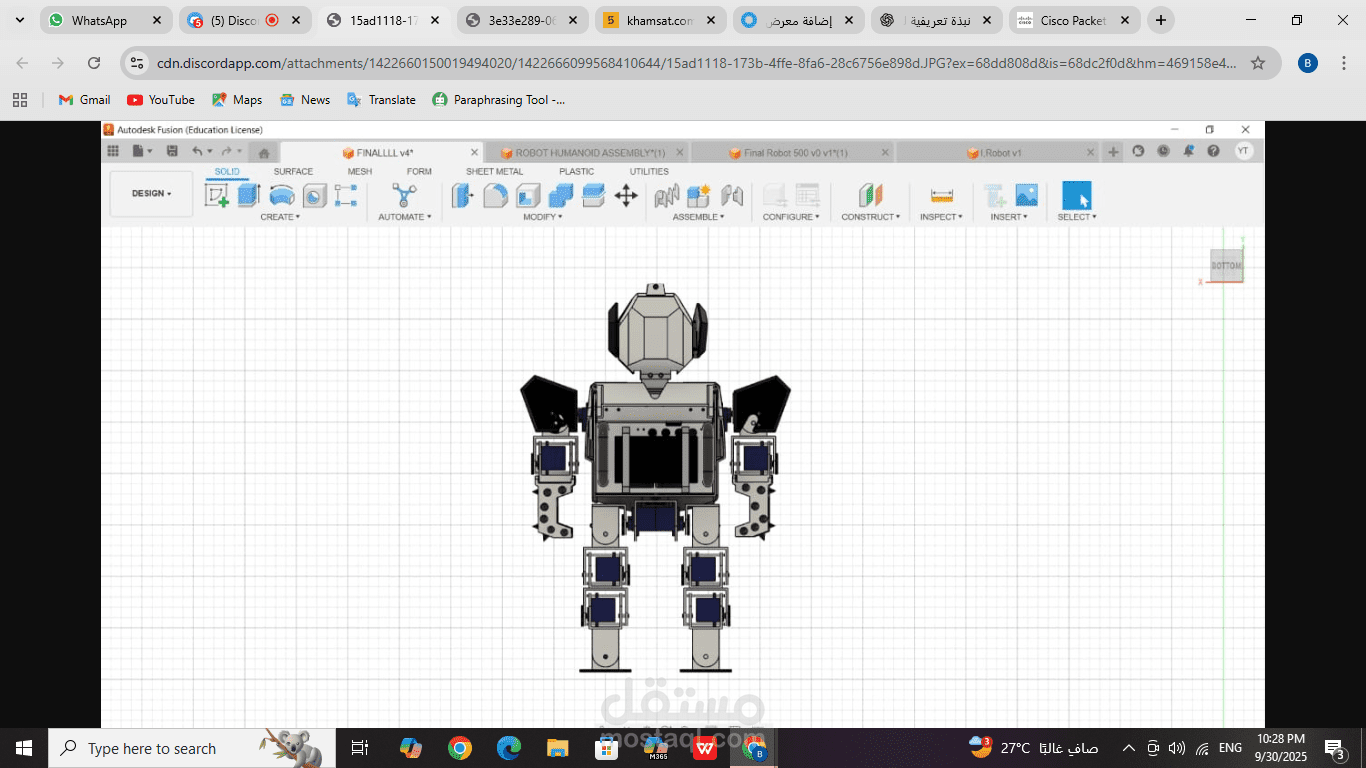The height and width of the screenshot is (768, 1366).
Task: Click the Translate bookmark link
Action: pyautogui.click(x=381, y=100)
